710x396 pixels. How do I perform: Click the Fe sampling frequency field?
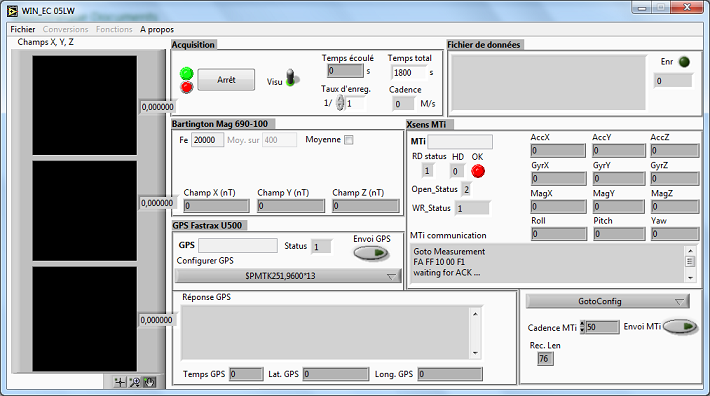coord(207,140)
